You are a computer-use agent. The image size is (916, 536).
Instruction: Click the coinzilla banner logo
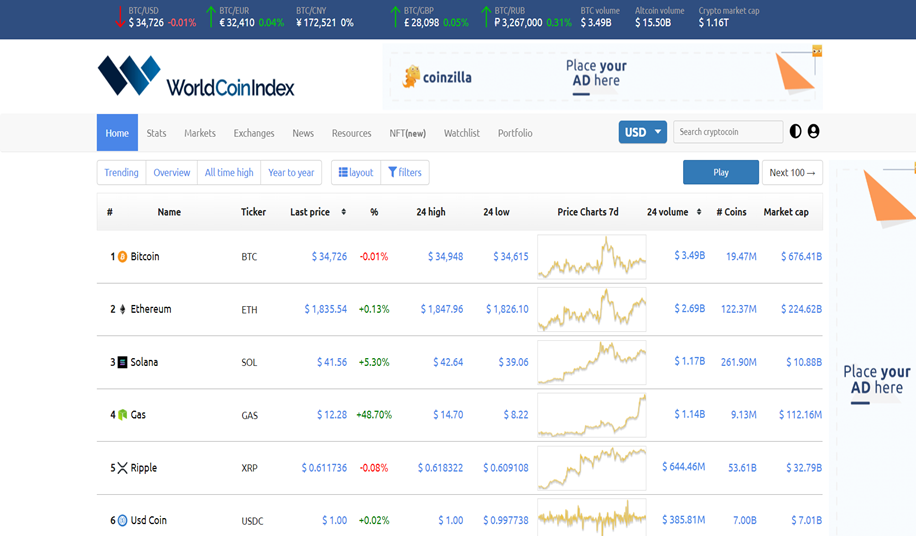[437, 77]
